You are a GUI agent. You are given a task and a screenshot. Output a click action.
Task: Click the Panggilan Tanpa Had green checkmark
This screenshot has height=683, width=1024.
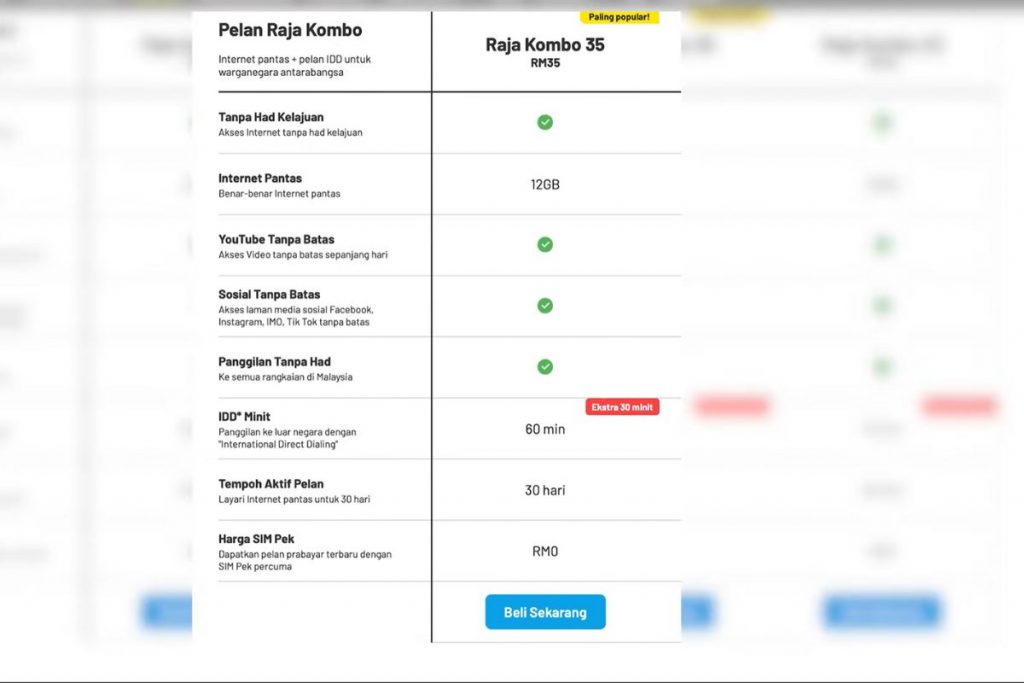click(x=545, y=367)
